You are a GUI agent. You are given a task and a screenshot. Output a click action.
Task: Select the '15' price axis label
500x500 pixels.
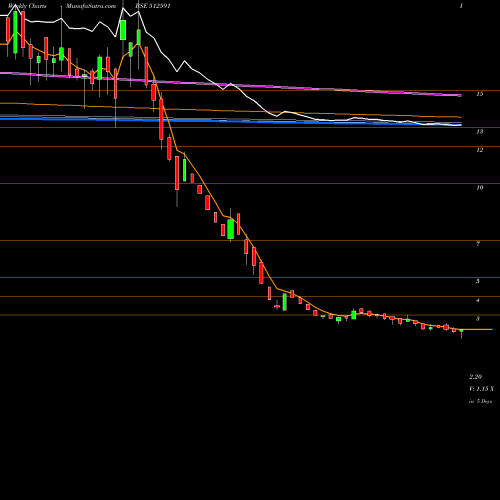479,94
